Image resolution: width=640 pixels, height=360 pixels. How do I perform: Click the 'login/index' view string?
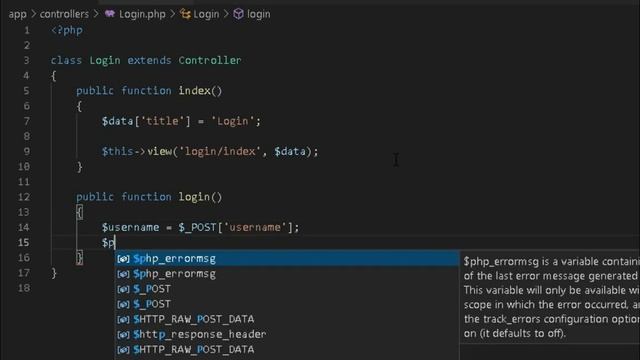(x=220, y=151)
